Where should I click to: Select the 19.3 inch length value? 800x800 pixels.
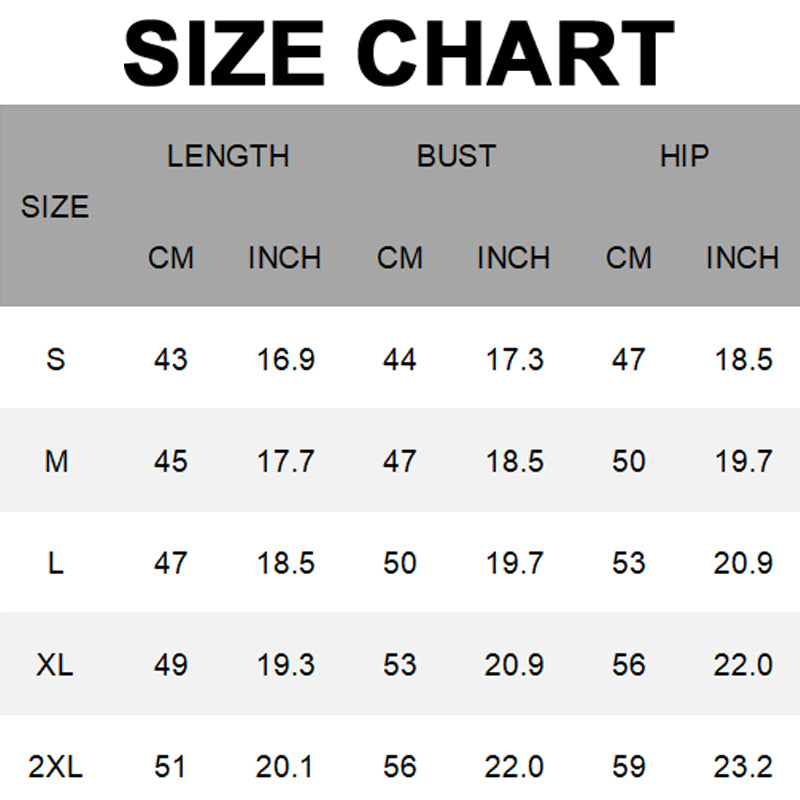pyautogui.click(x=285, y=665)
